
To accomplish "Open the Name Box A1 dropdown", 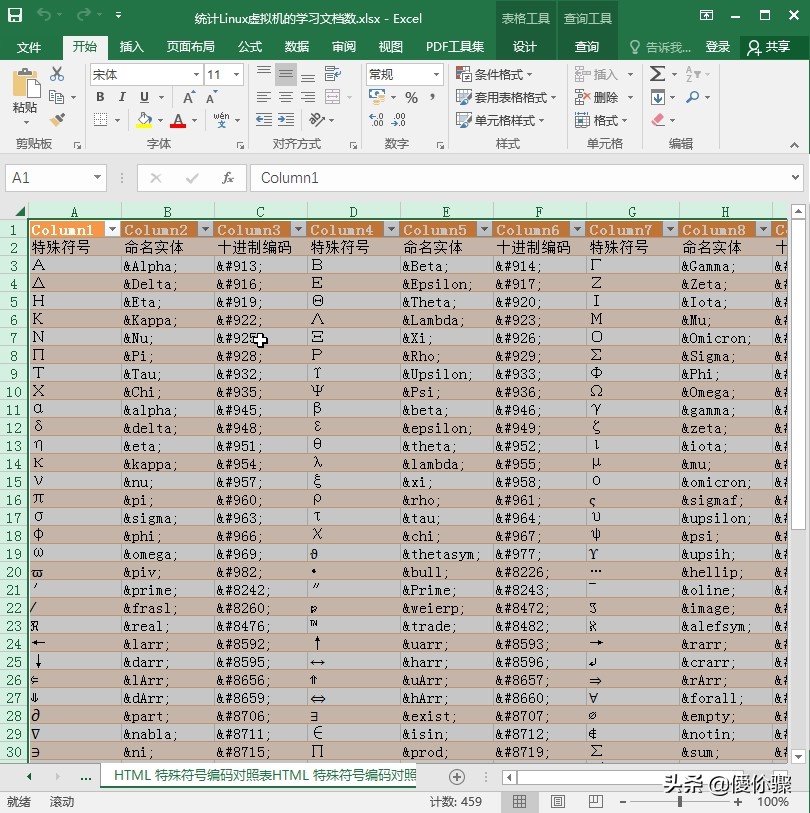I will point(97,177).
